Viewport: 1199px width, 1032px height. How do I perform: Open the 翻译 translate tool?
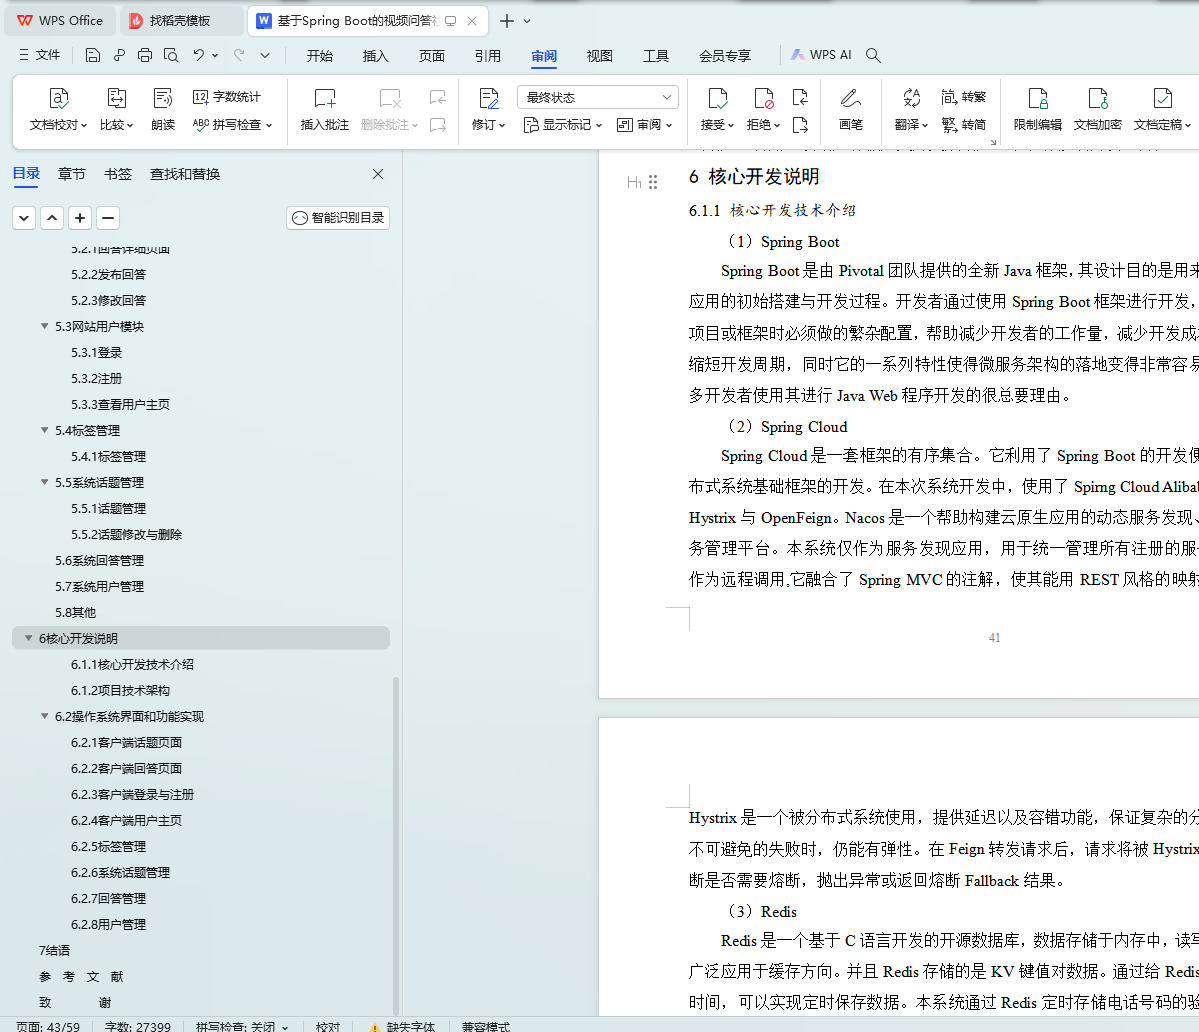coord(911,109)
